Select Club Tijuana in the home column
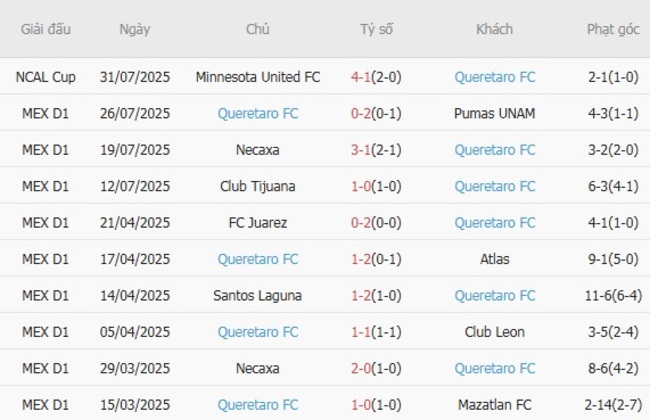The width and height of the screenshot is (650, 420). (x=258, y=186)
